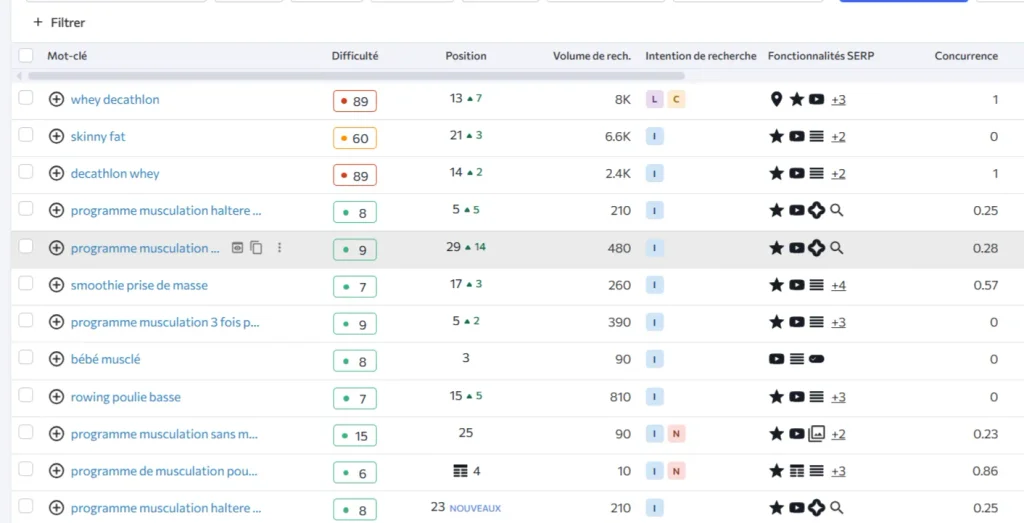Click the Concurrence column header
The width and height of the screenshot is (1024, 523).
966,56
